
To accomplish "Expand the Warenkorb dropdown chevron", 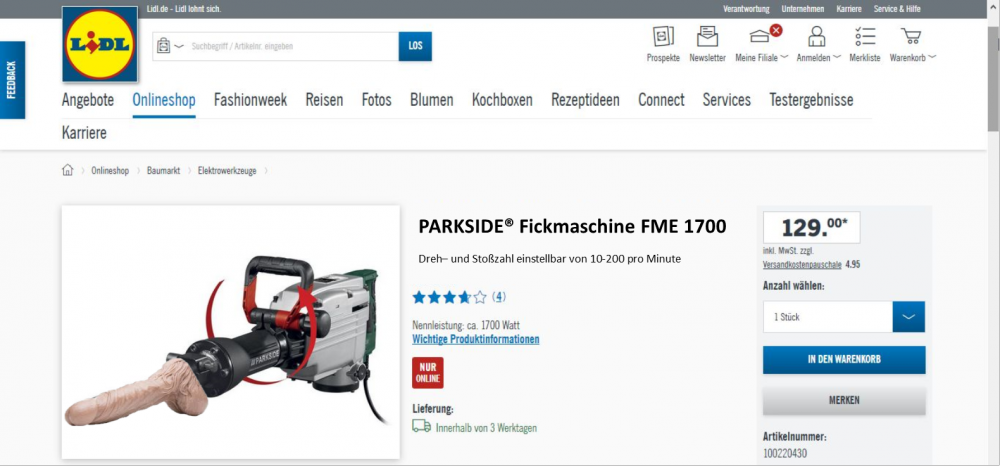I will tap(932, 58).
